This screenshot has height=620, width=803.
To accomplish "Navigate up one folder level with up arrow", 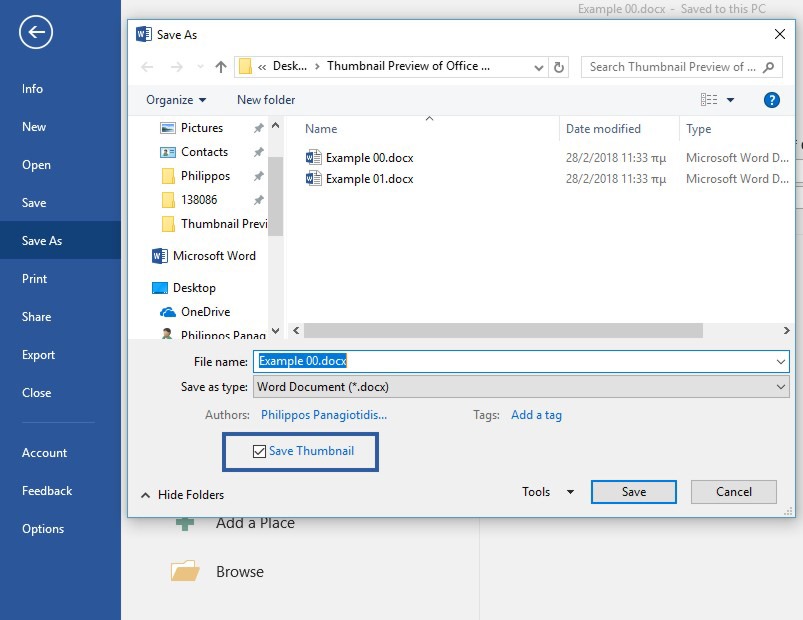I will 220,64.
